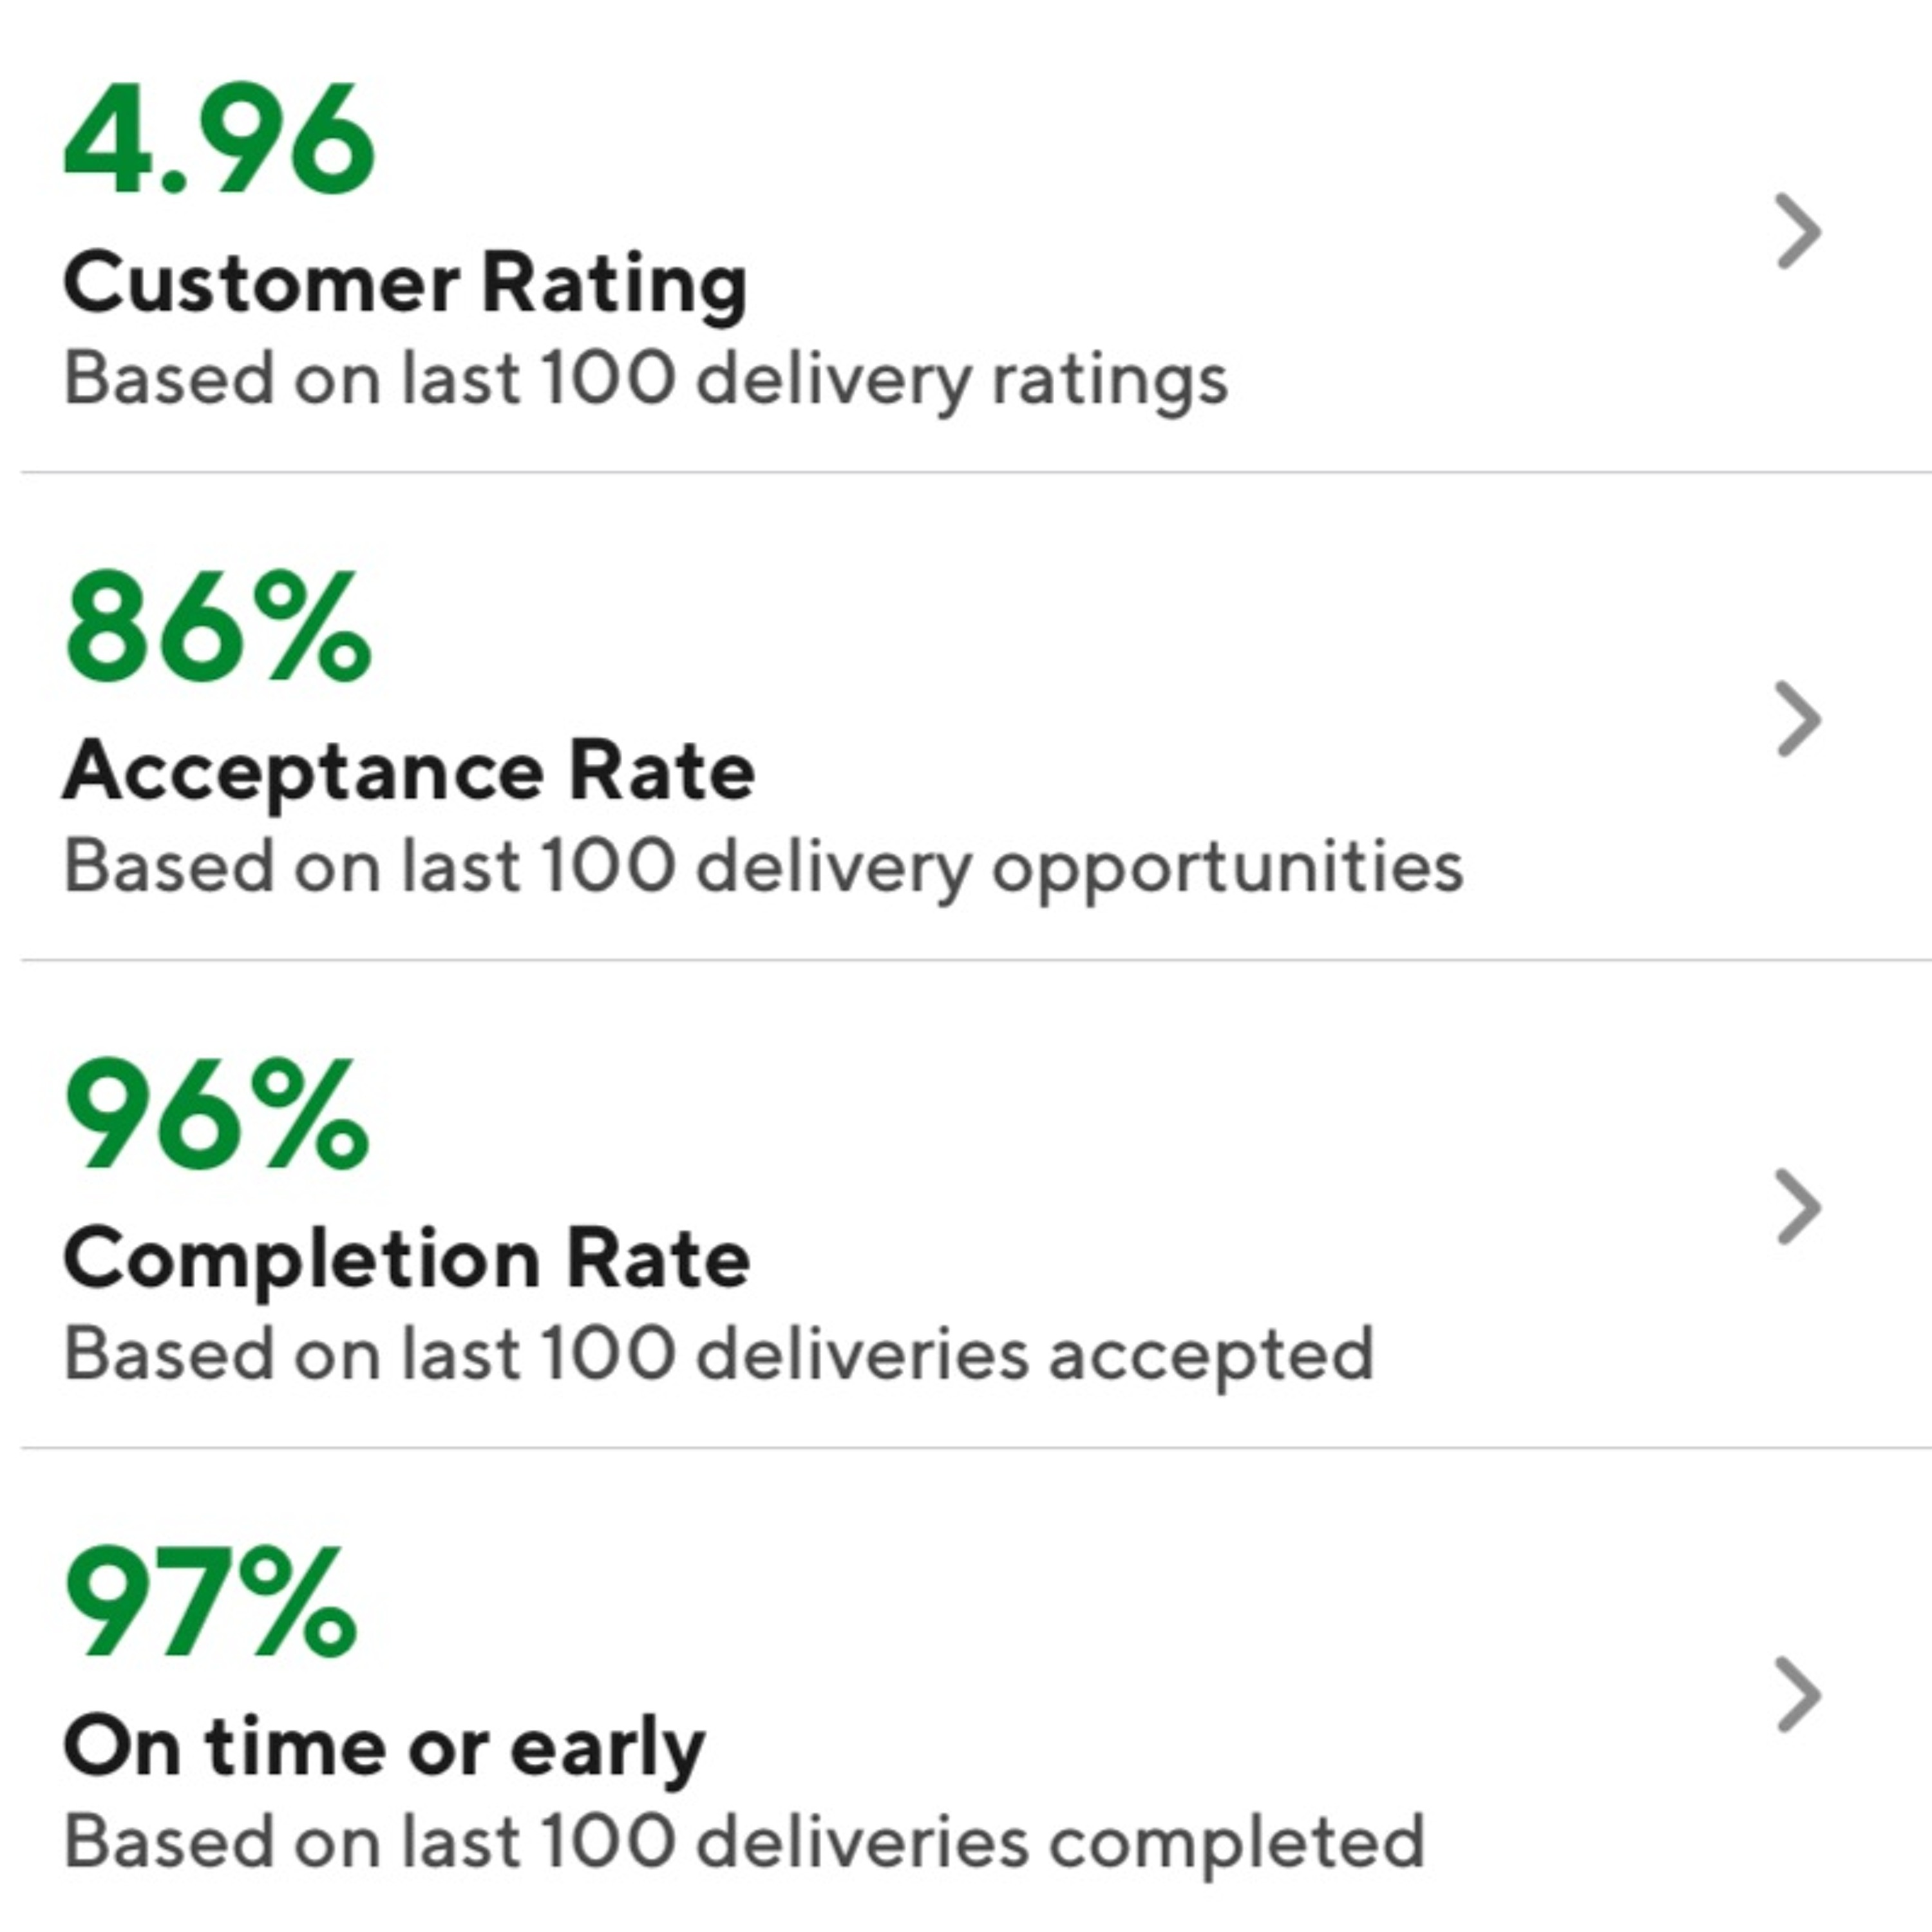Expand the Customer Rating chevron arrow
The width and height of the screenshot is (1932, 1932).
(1798, 232)
